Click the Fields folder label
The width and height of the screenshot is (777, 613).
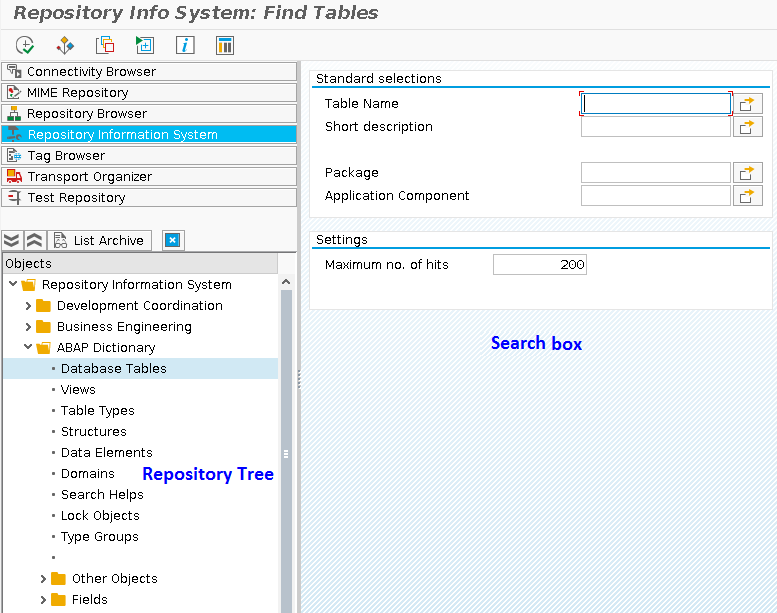(90, 600)
